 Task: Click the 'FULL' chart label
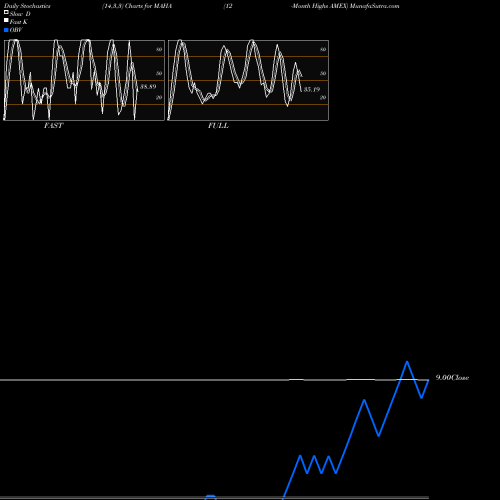point(218,126)
